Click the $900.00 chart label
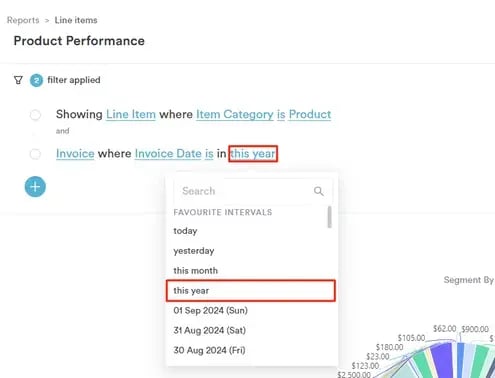 475,329
